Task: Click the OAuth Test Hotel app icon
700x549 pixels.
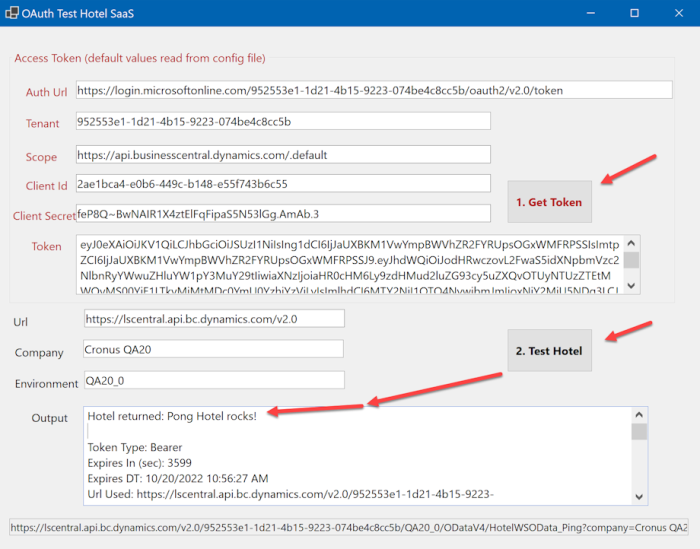Action: pyautogui.click(x=12, y=13)
